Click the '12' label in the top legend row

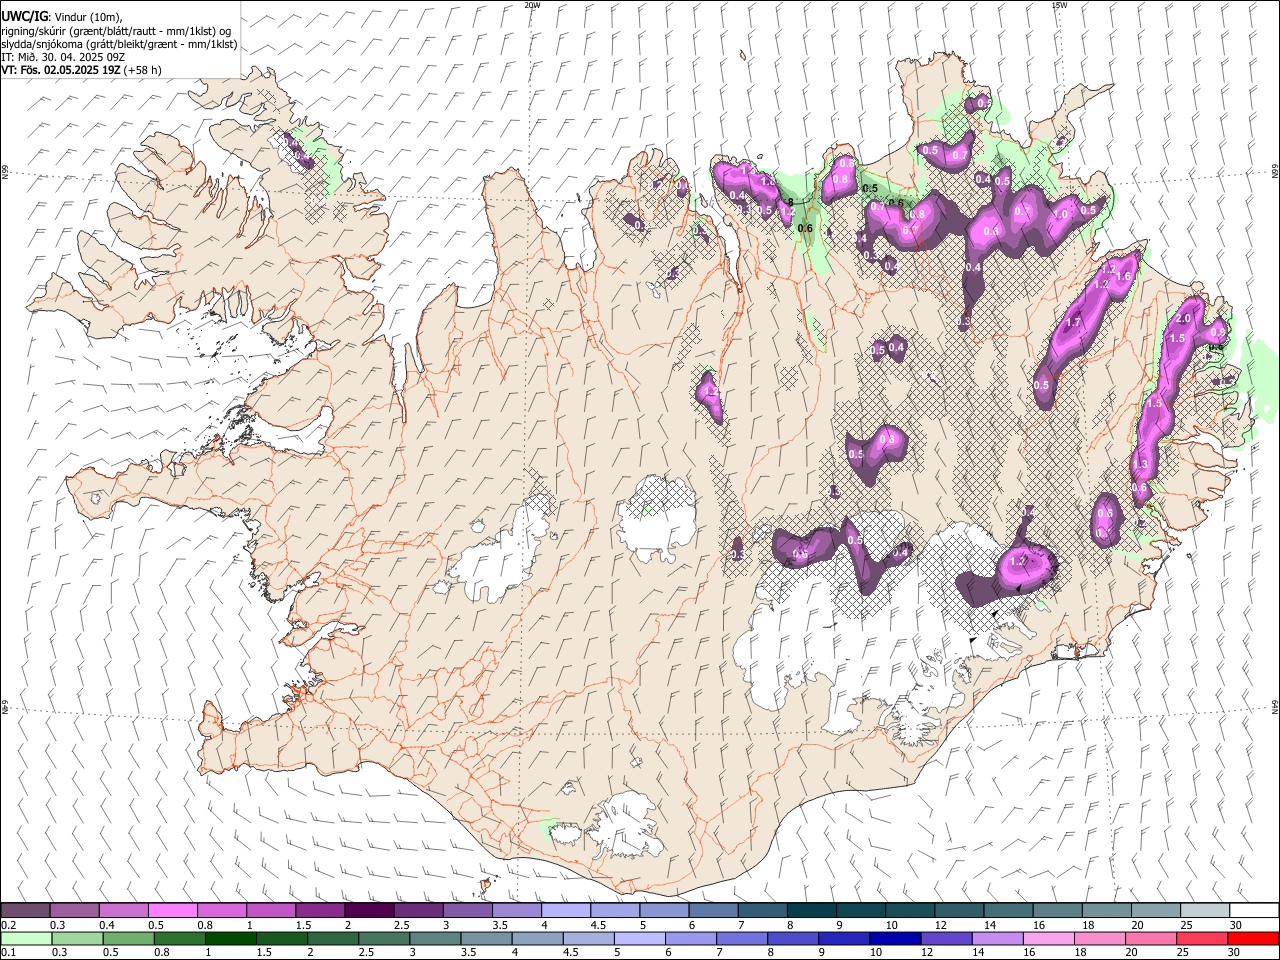click(x=940, y=925)
